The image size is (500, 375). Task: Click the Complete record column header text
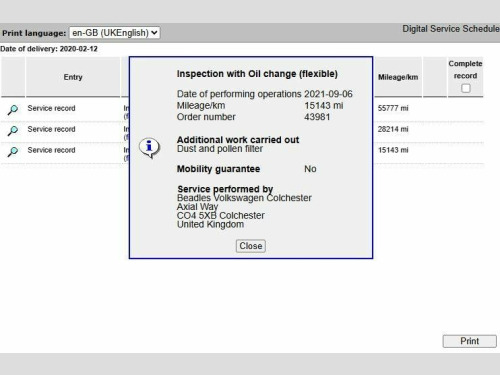click(465, 70)
